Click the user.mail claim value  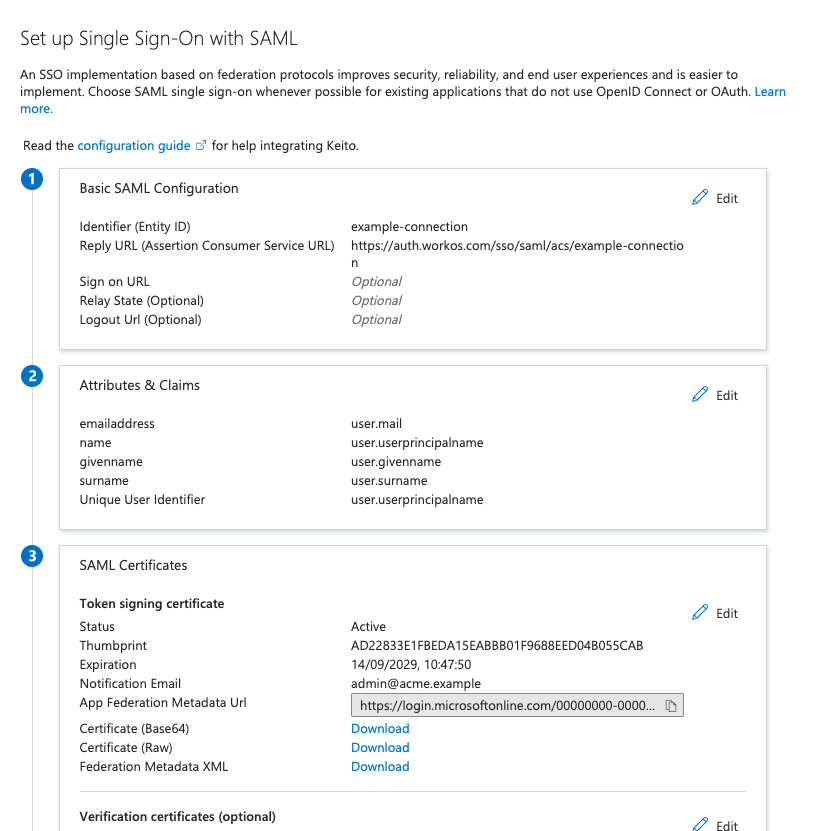coord(376,424)
